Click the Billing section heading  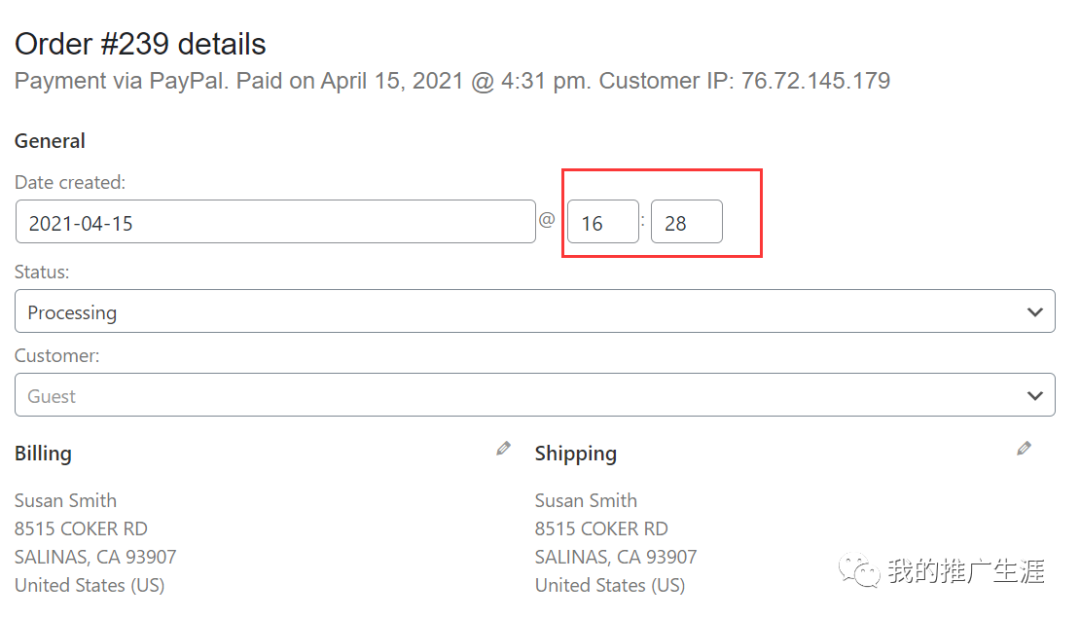43,453
